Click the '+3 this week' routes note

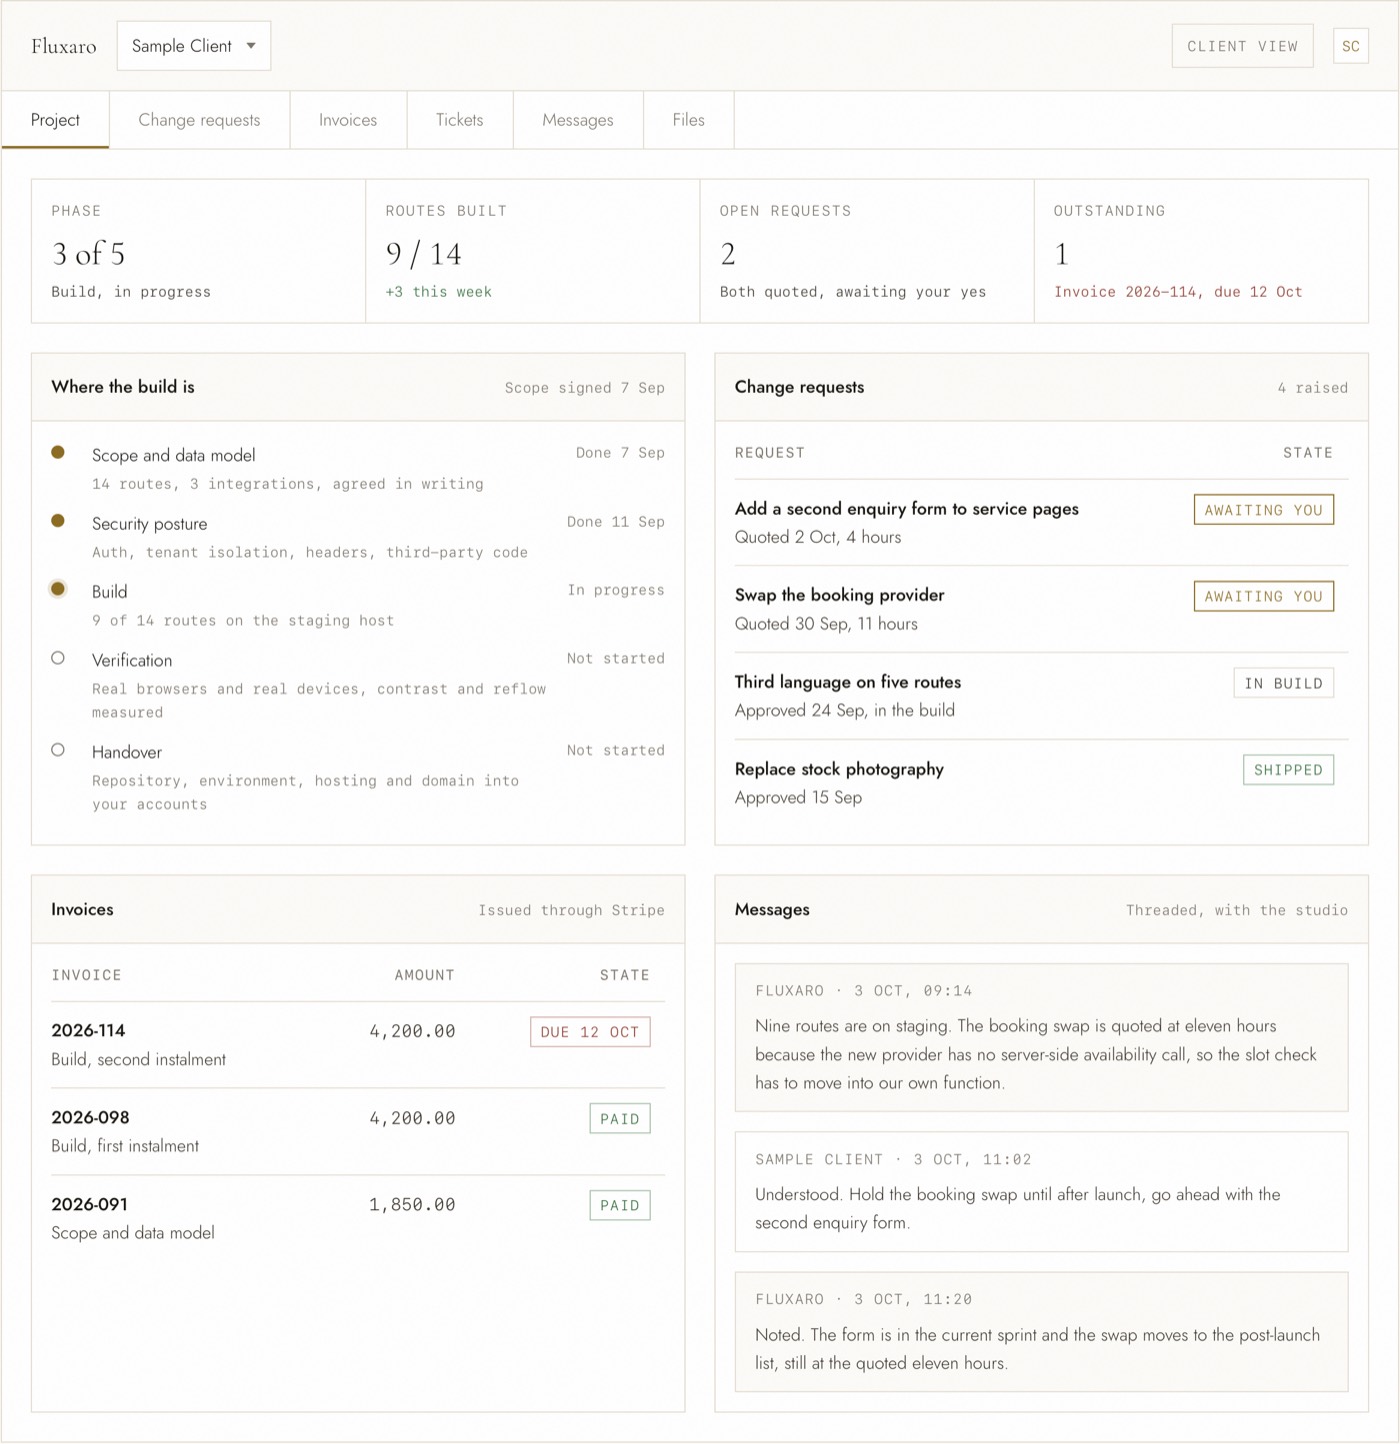pyautogui.click(x=439, y=292)
